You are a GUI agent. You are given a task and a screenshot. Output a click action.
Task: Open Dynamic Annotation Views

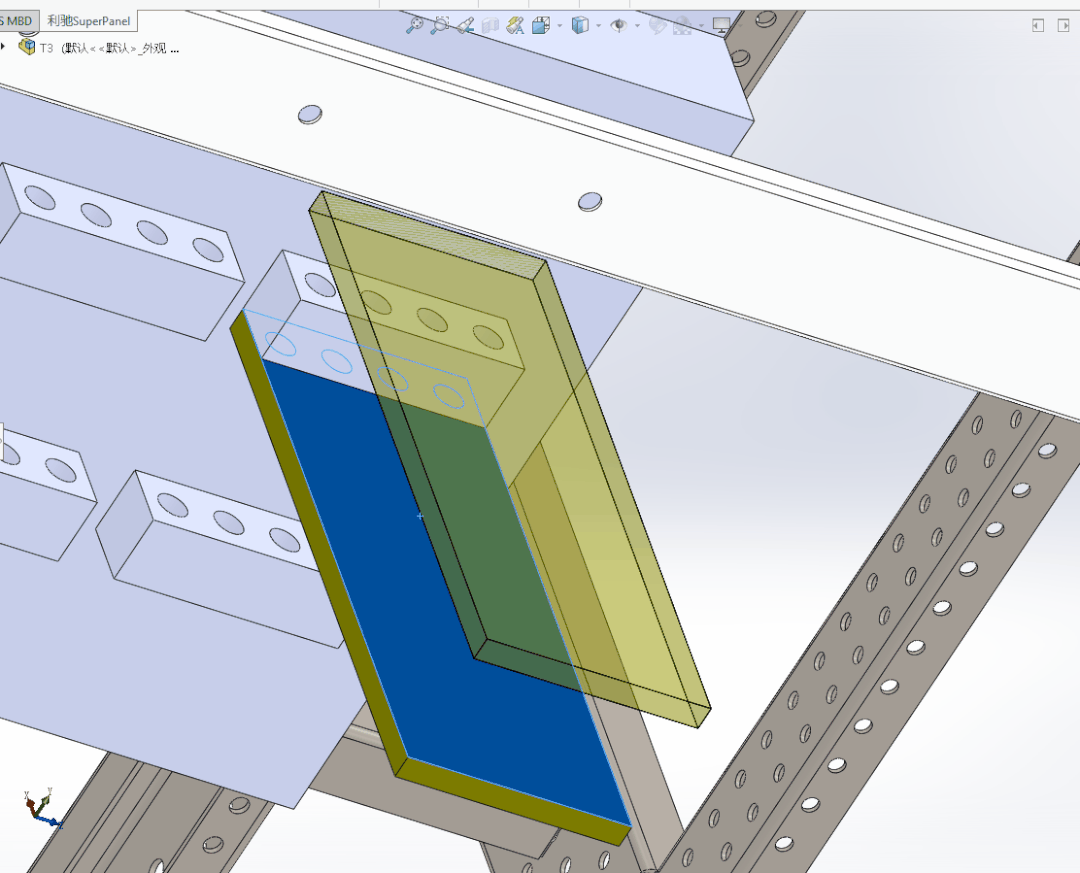point(516,26)
